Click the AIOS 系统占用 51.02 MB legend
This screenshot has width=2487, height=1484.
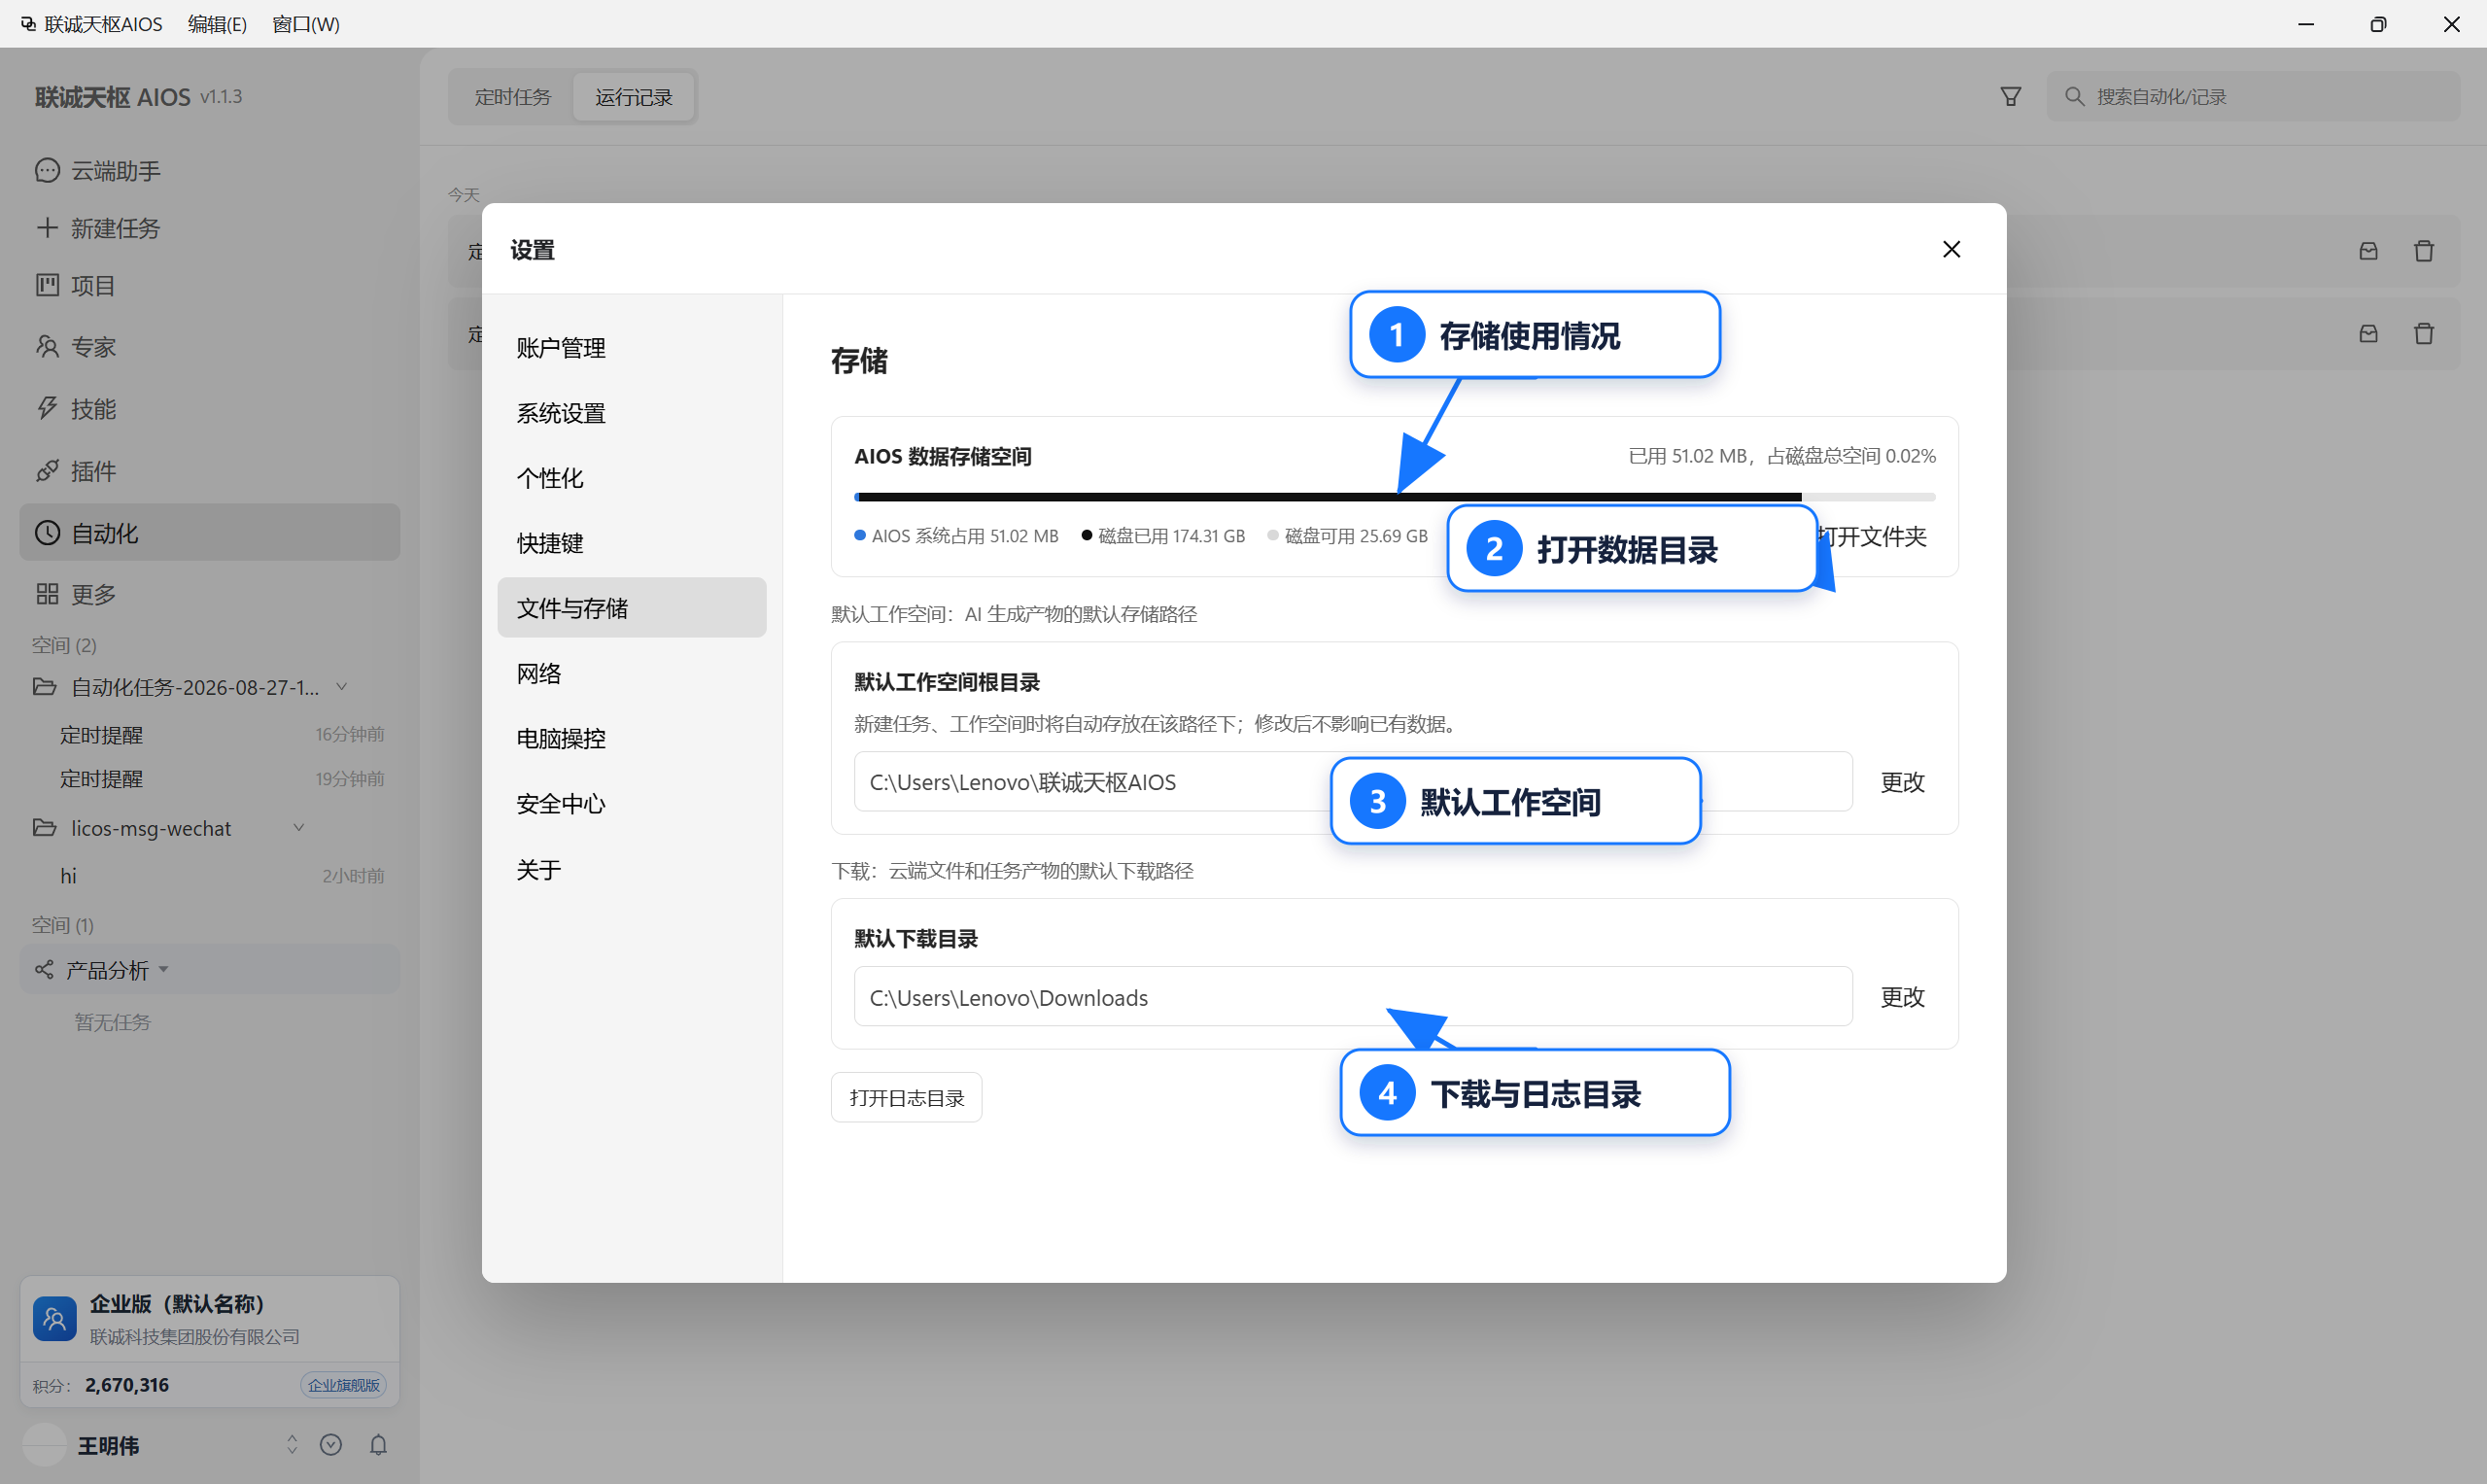click(957, 536)
